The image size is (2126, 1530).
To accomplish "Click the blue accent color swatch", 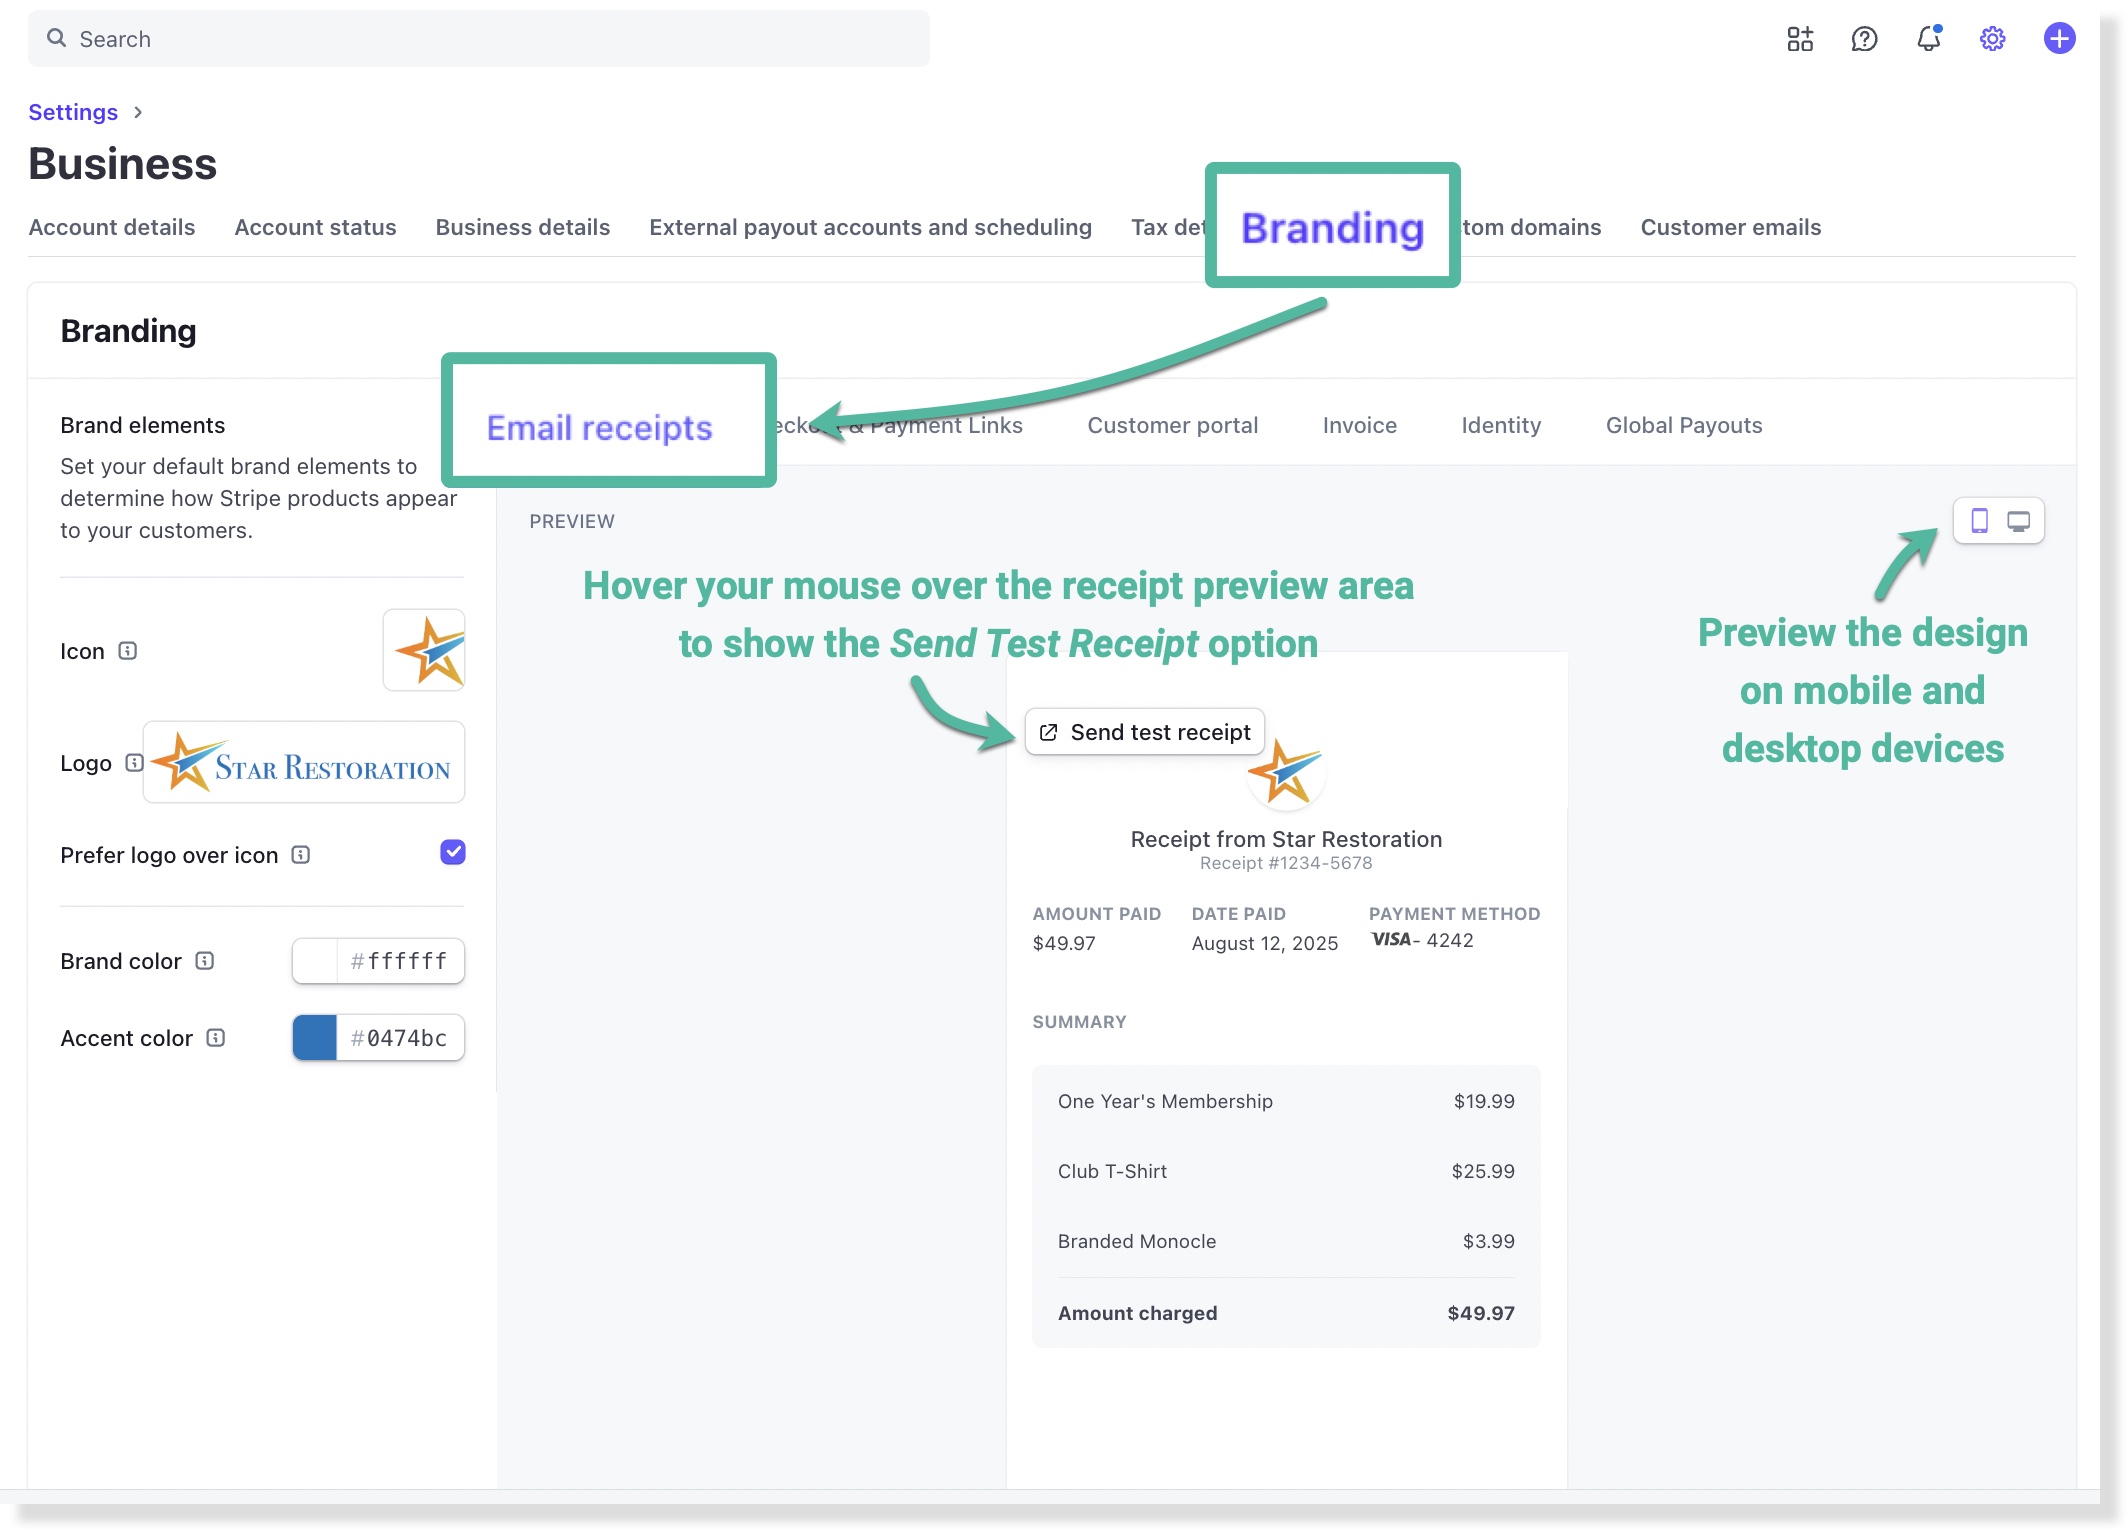I will [315, 1038].
